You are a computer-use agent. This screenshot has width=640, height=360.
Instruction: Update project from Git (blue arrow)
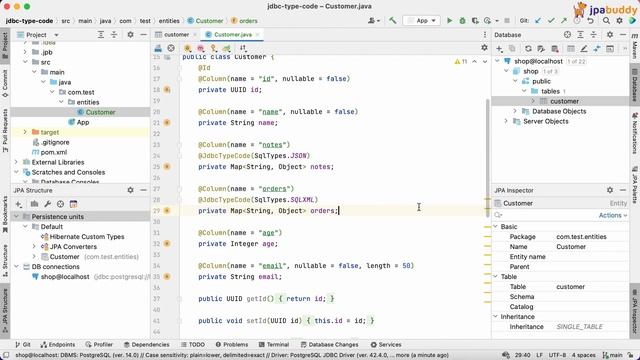point(538,20)
